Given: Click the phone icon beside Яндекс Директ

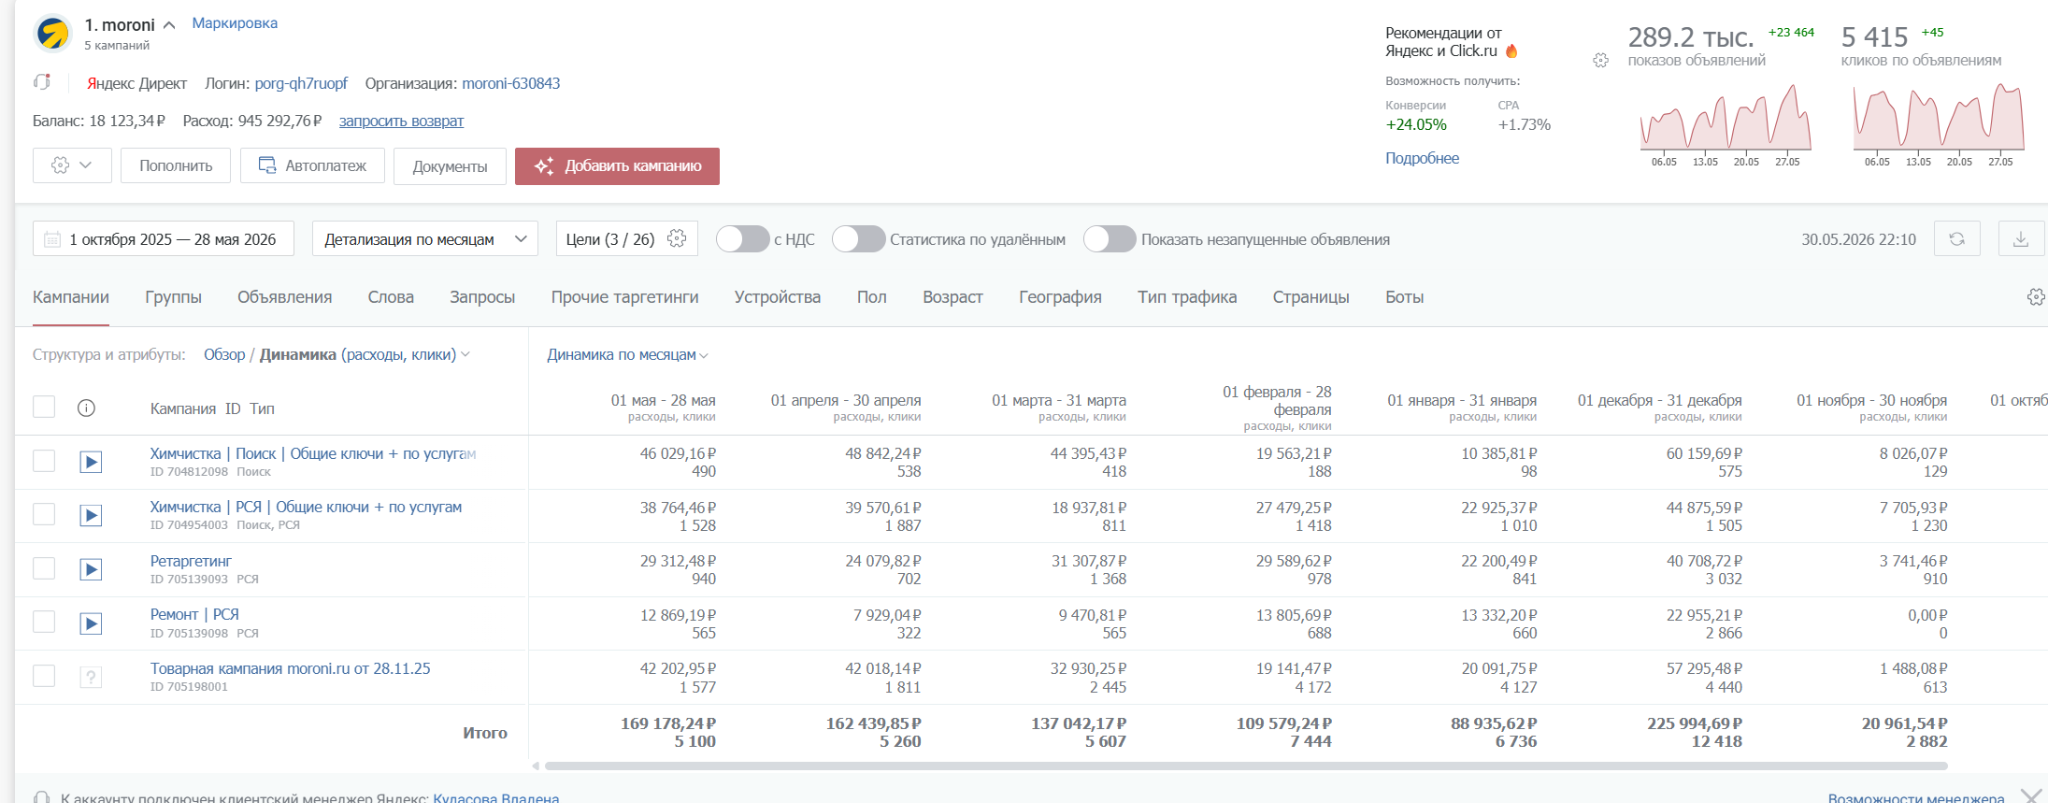Looking at the screenshot, I should [42, 82].
